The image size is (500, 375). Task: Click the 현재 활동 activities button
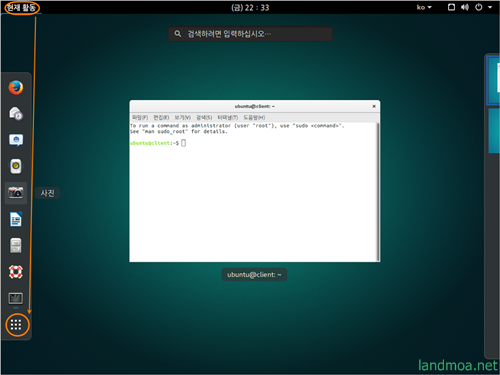(22, 7)
